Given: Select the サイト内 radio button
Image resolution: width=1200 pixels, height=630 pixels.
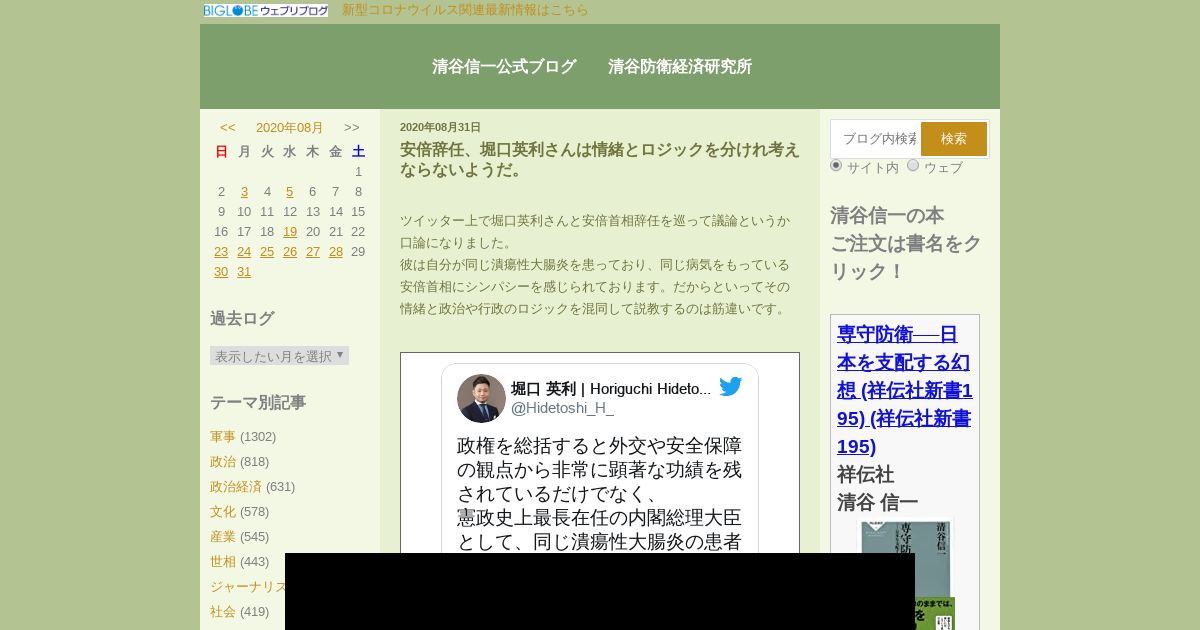Looking at the screenshot, I should click(x=836, y=166).
